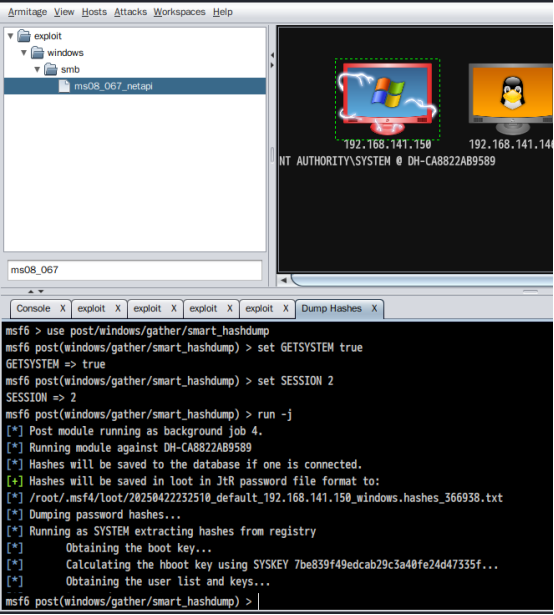Open the View menu
Screen dimensions: 554x615
pos(64,12)
